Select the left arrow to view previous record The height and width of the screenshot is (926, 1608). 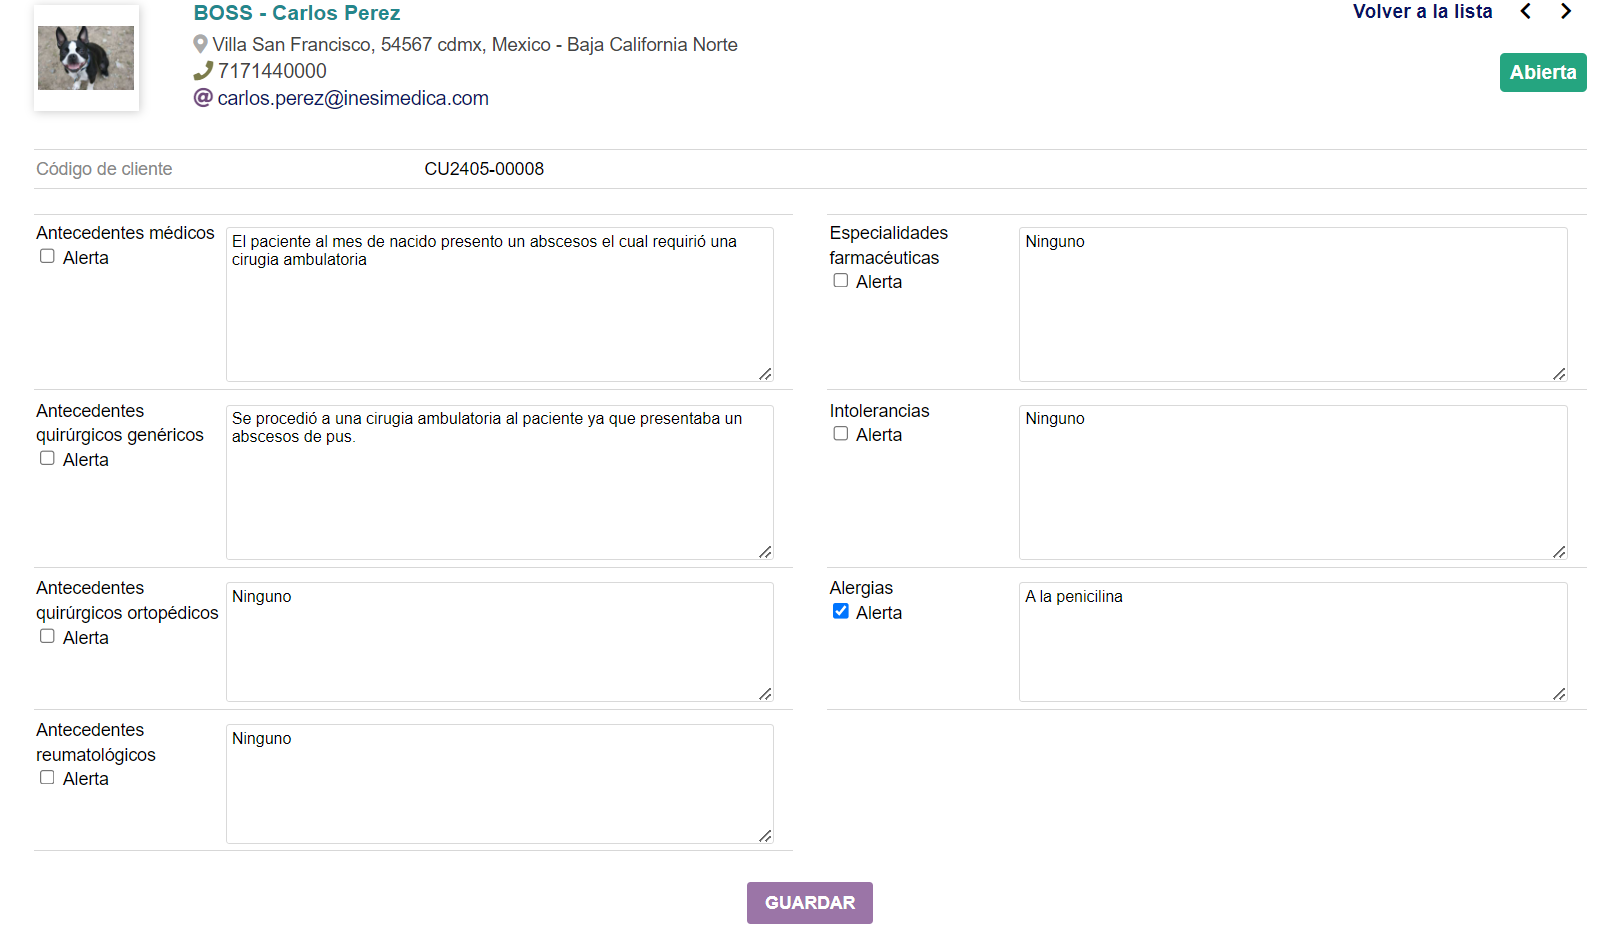1526,11
